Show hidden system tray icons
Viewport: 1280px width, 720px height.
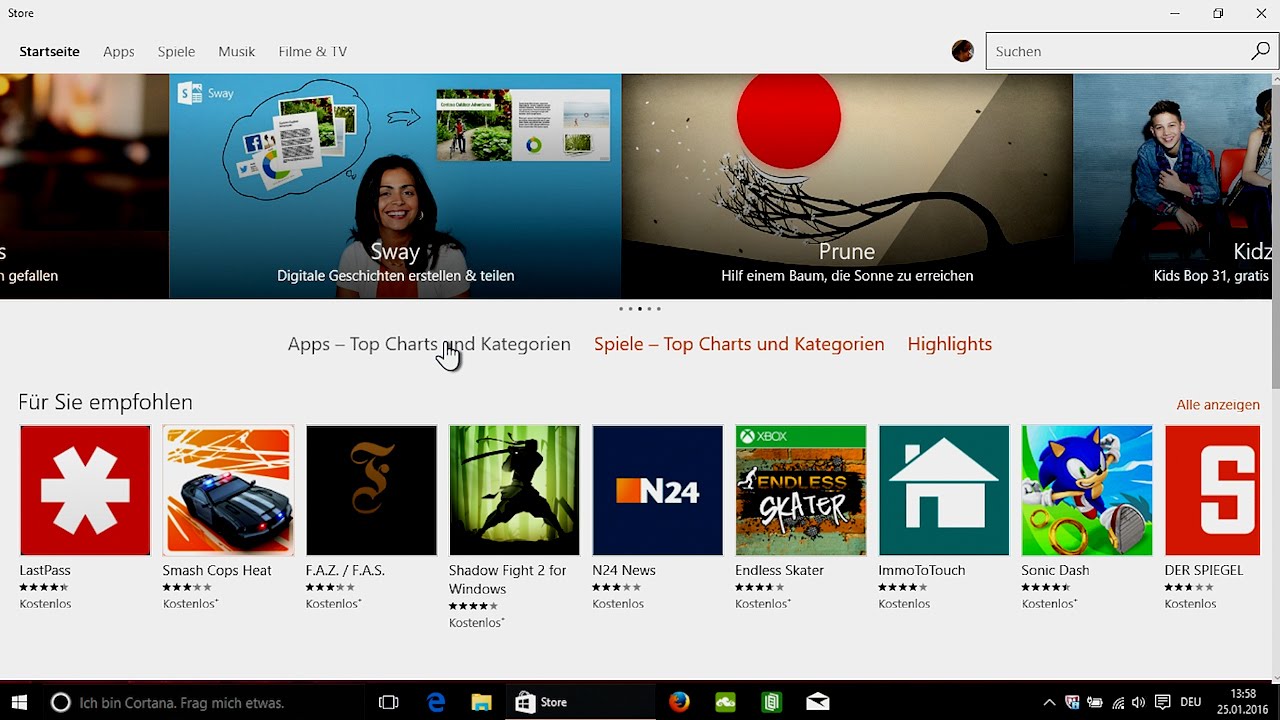(x=1049, y=703)
